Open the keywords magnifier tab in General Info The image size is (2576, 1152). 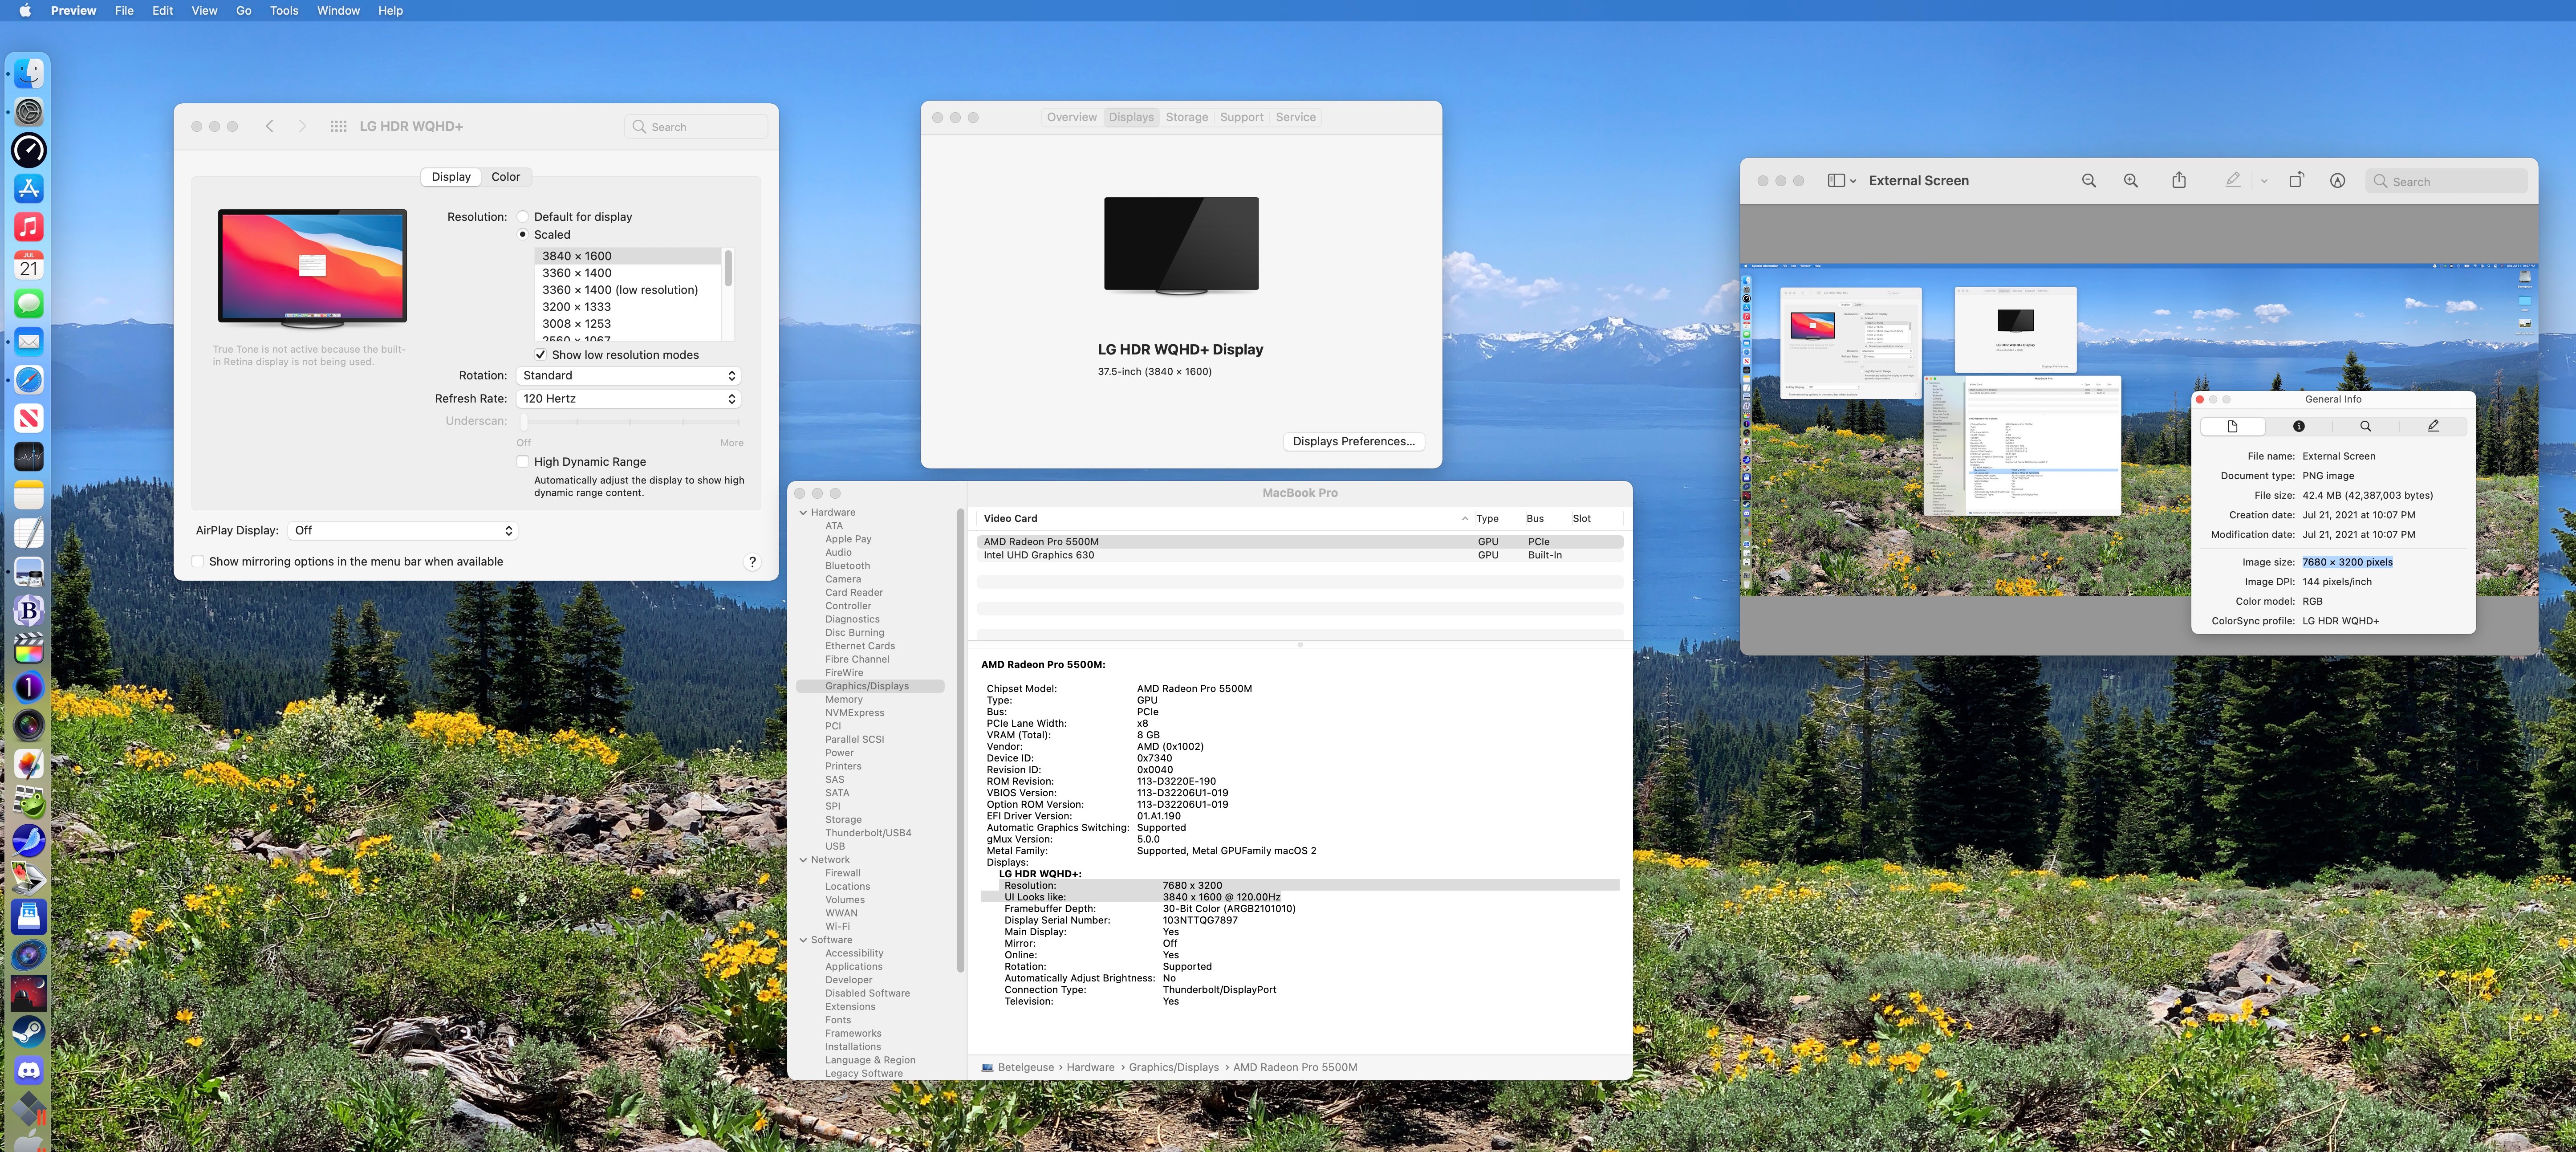point(2365,427)
